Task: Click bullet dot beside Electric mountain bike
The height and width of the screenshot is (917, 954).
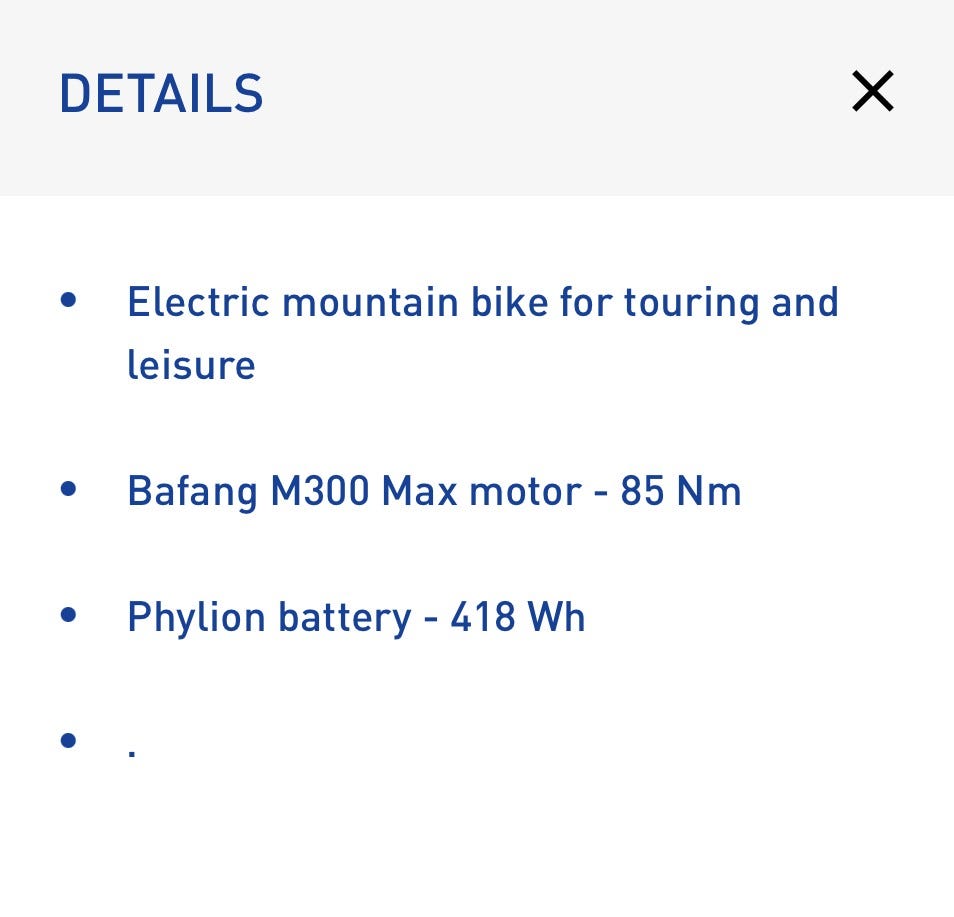Action: [x=68, y=300]
